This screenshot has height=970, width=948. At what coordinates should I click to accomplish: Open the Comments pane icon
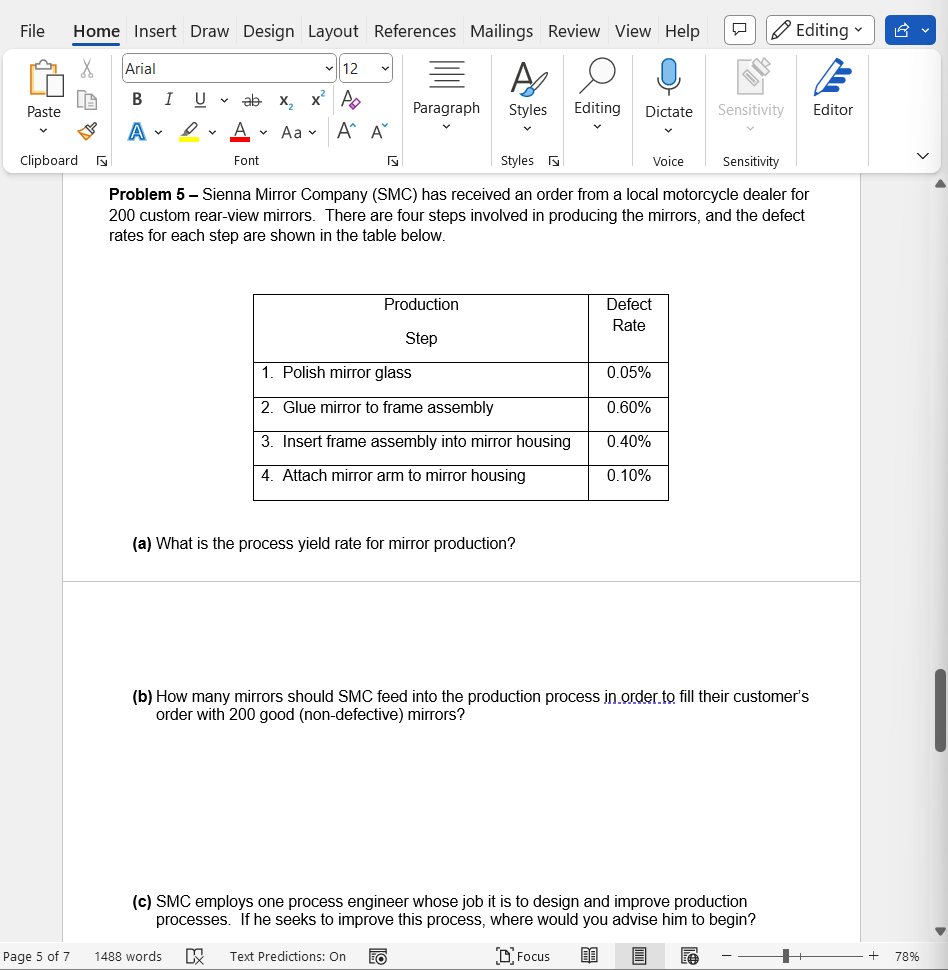739,30
